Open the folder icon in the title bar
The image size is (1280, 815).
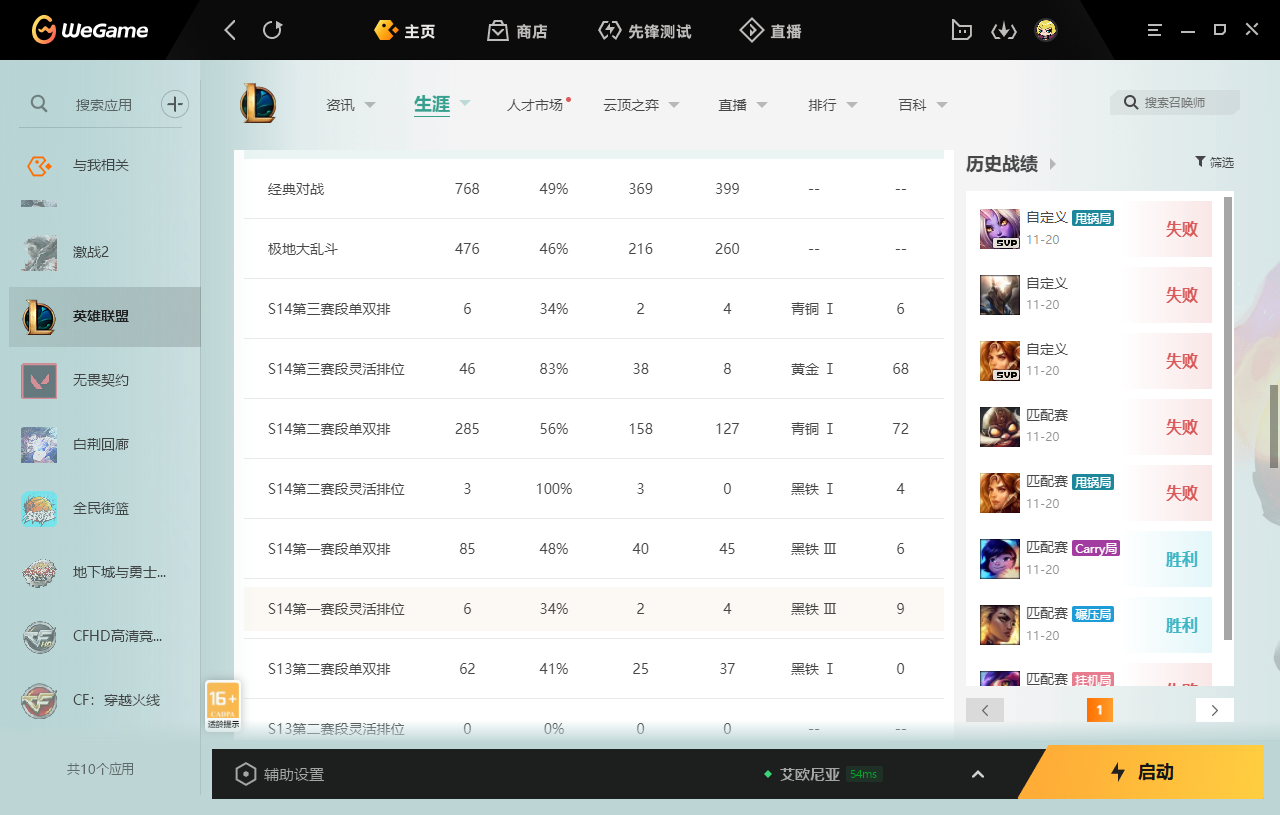[x=961, y=30]
